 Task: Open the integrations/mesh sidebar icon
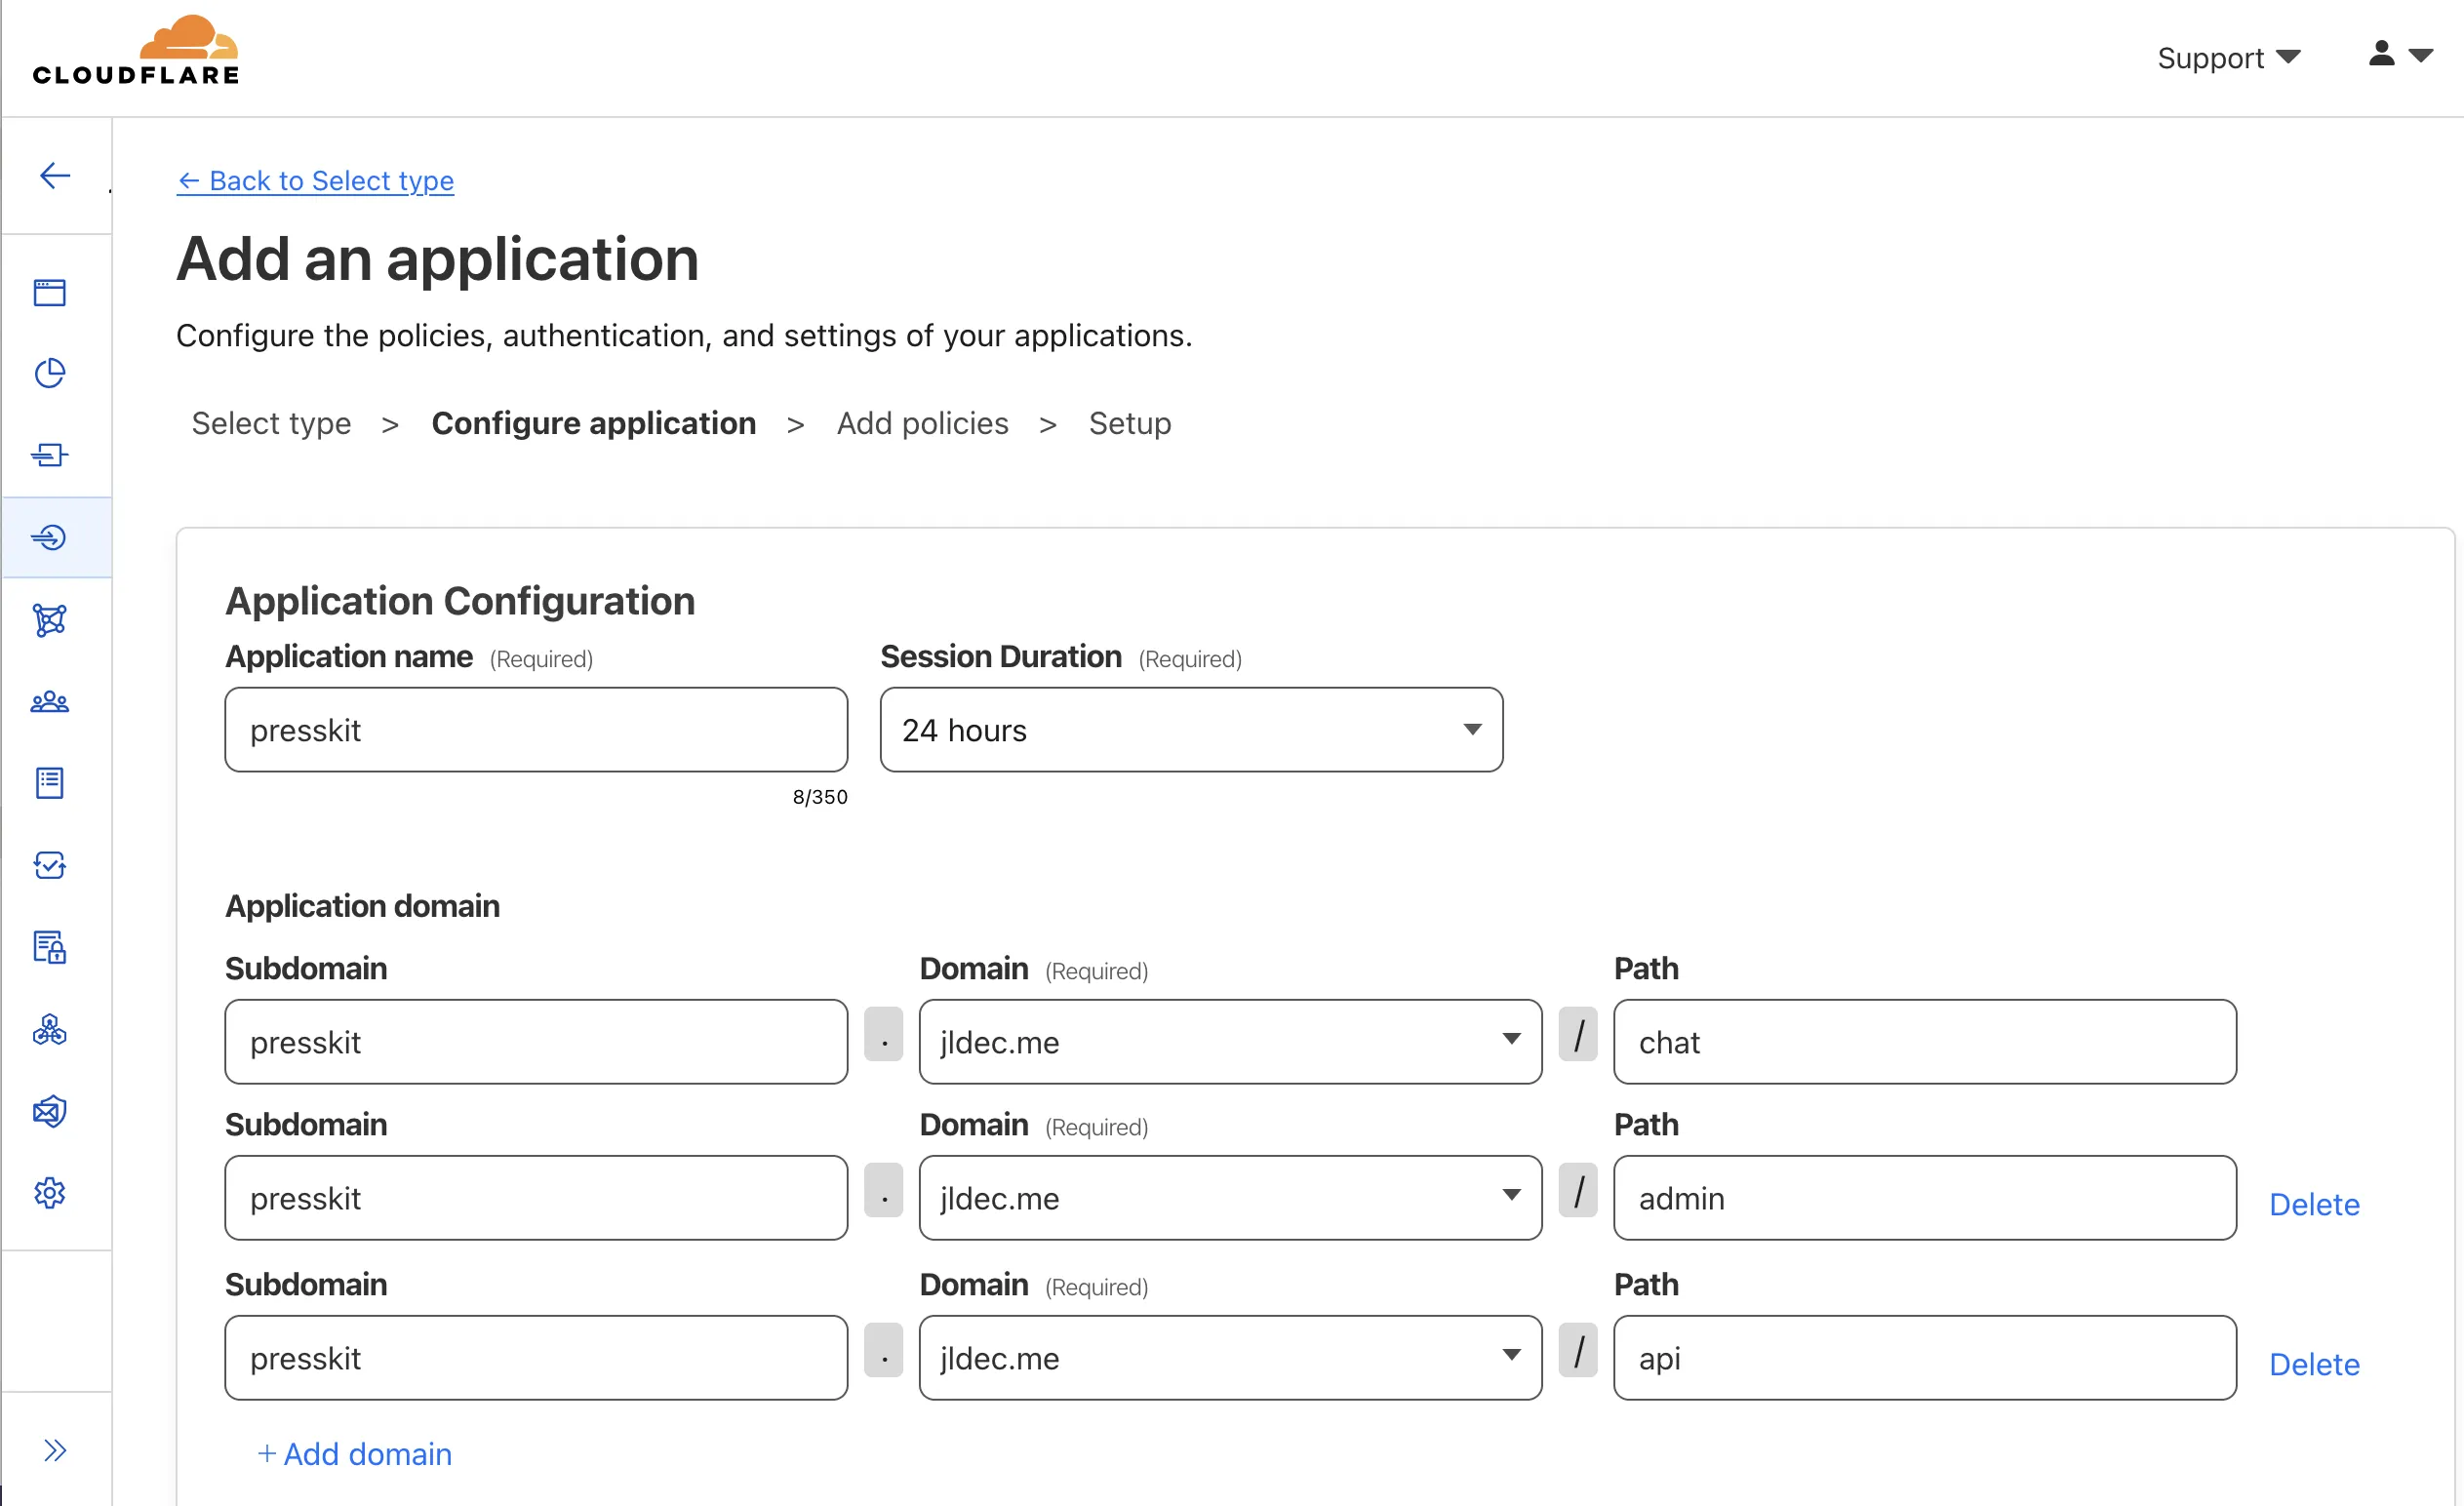(x=50, y=619)
